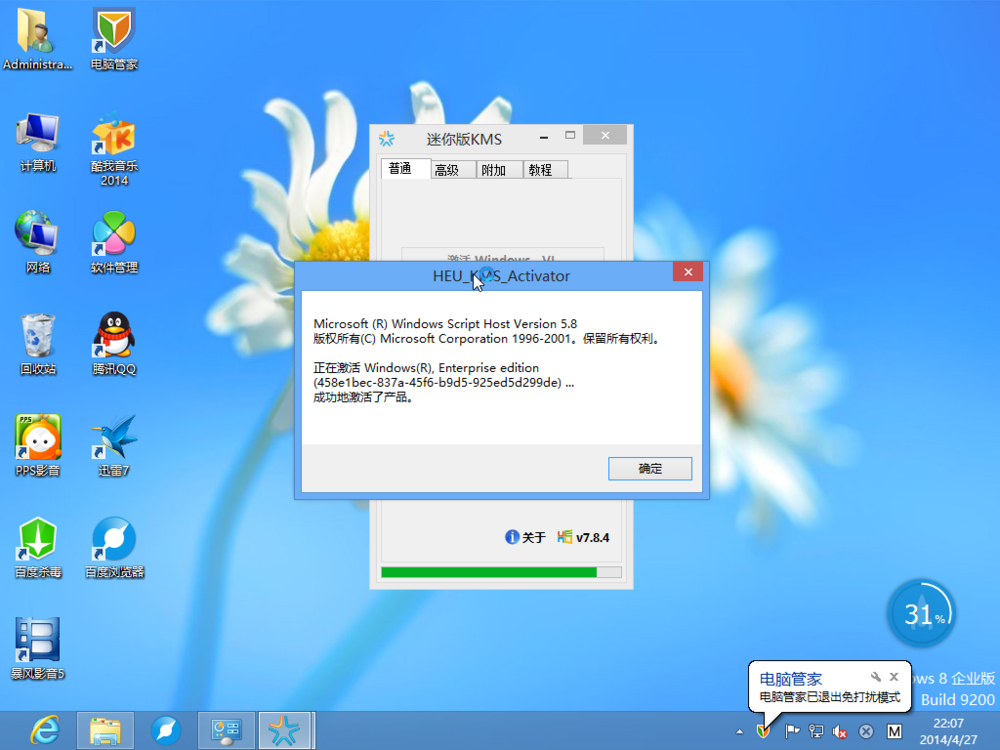Launch 百度杀毒 desktop shortcut
Screen dimensions: 1000x750
point(38,547)
